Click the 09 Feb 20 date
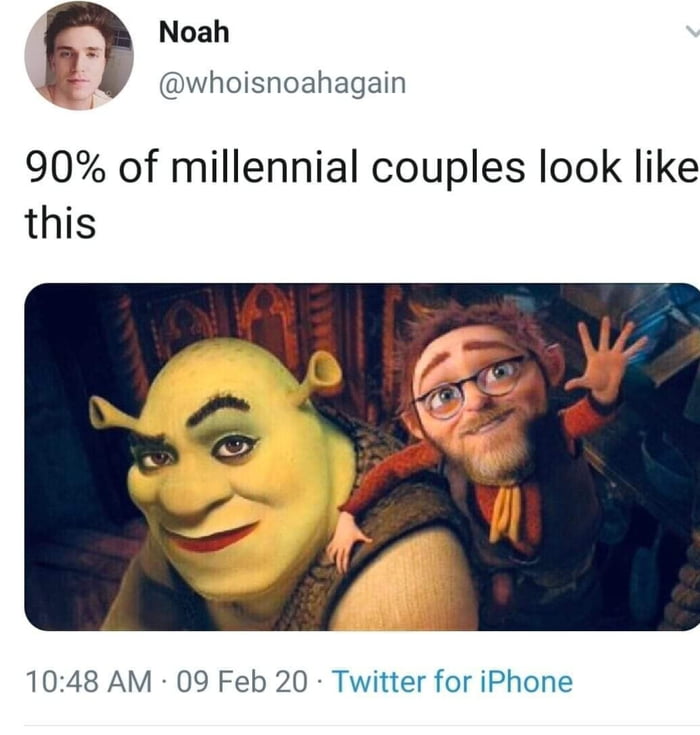Image resolution: width=700 pixels, height=735 pixels. [242, 681]
